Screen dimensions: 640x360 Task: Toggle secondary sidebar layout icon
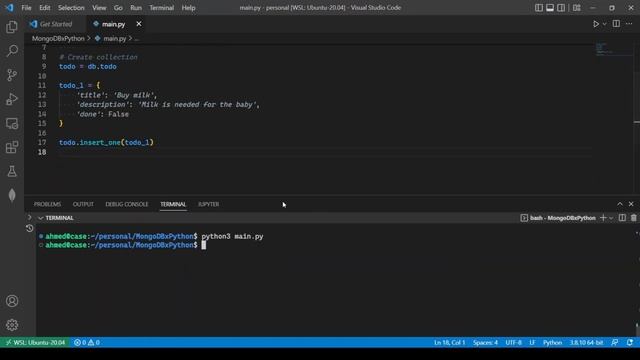tap(561, 8)
